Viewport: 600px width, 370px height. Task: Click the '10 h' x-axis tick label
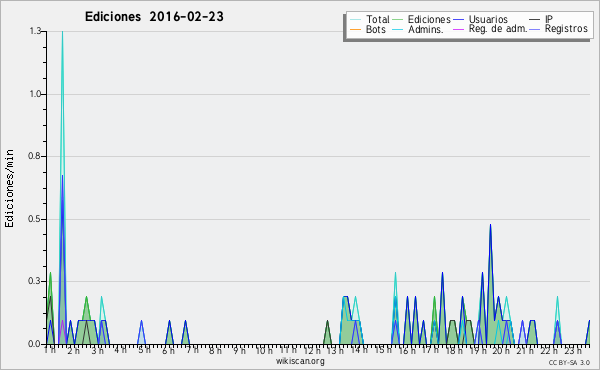click(264, 350)
